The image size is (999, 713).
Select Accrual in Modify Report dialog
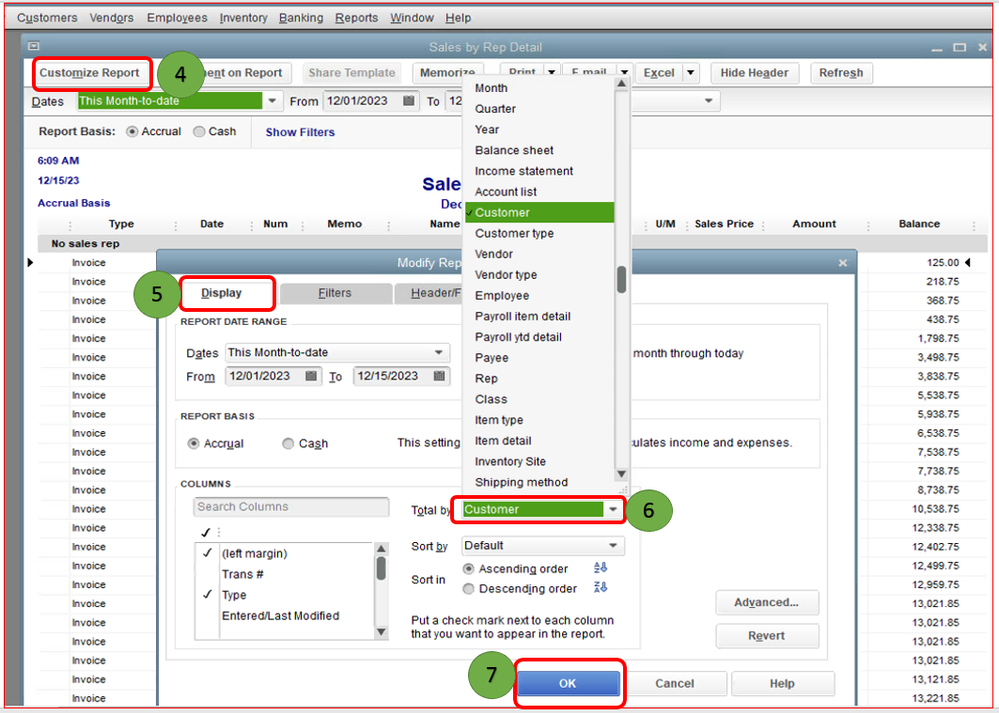[194, 443]
